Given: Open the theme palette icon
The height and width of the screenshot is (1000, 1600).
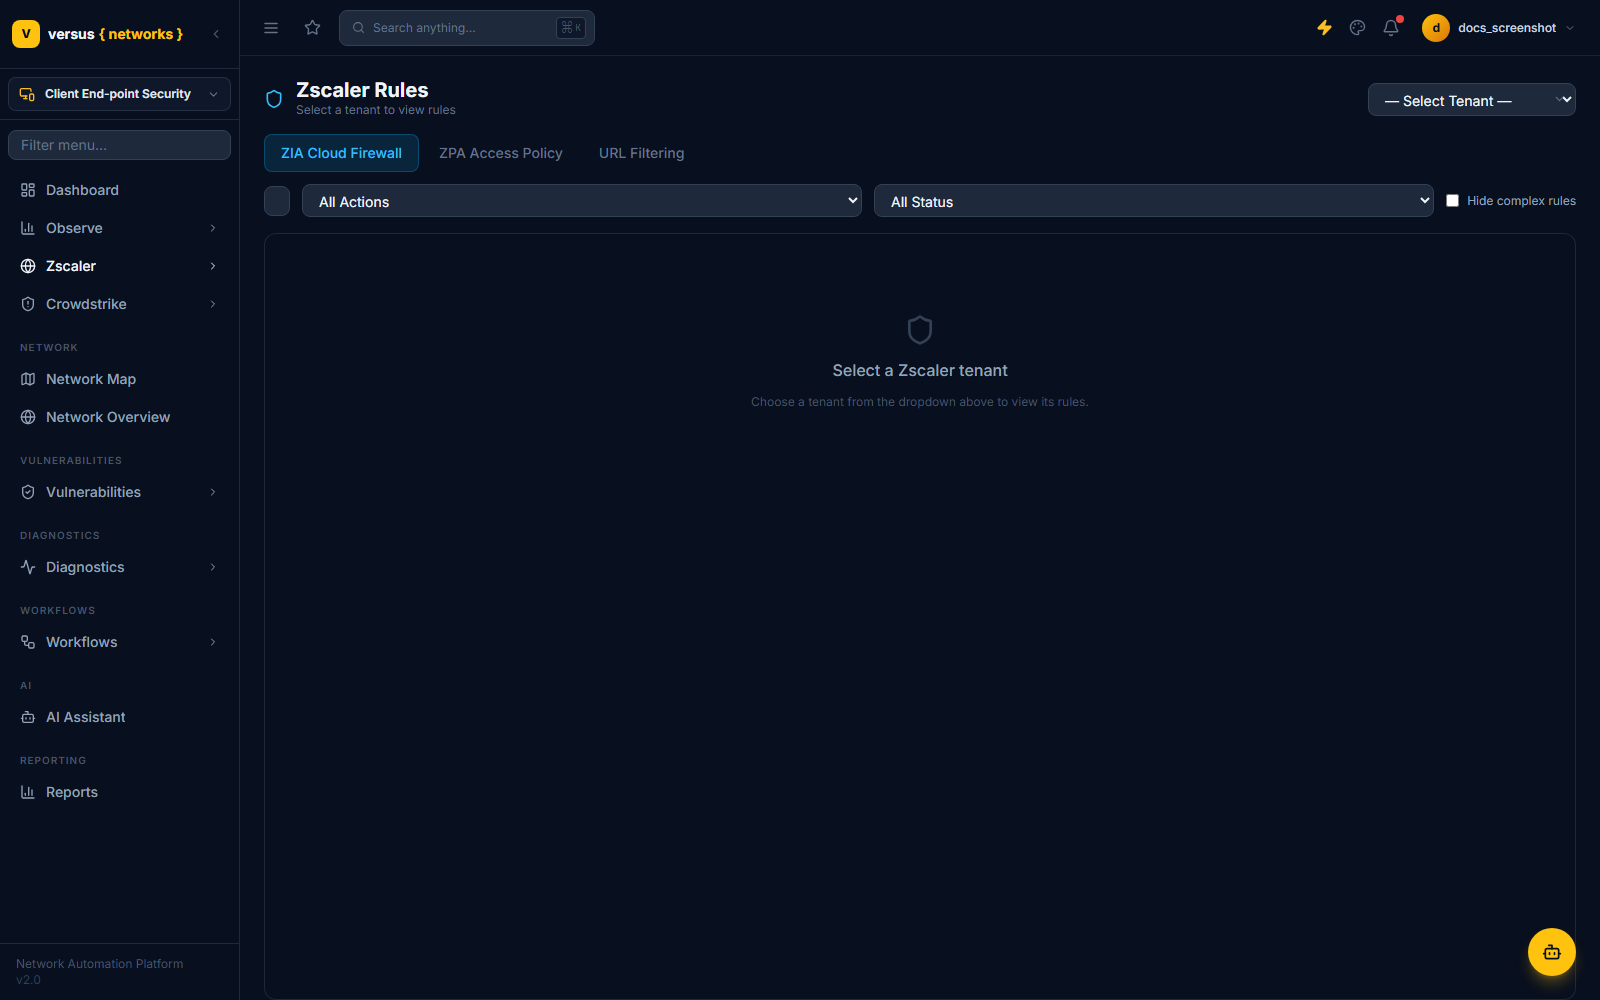Looking at the screenshot, I should tap(1357, 28).
